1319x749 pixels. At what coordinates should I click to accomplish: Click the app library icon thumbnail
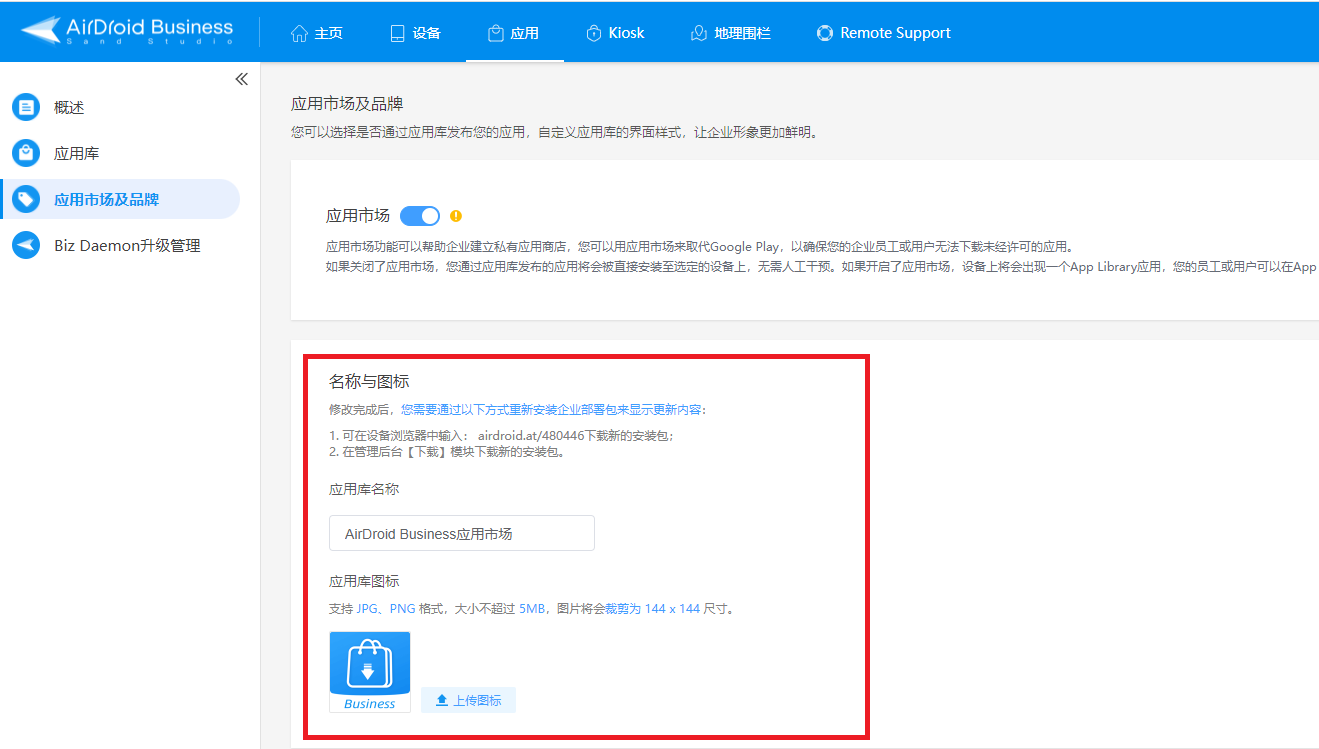[x=370, y=672]
